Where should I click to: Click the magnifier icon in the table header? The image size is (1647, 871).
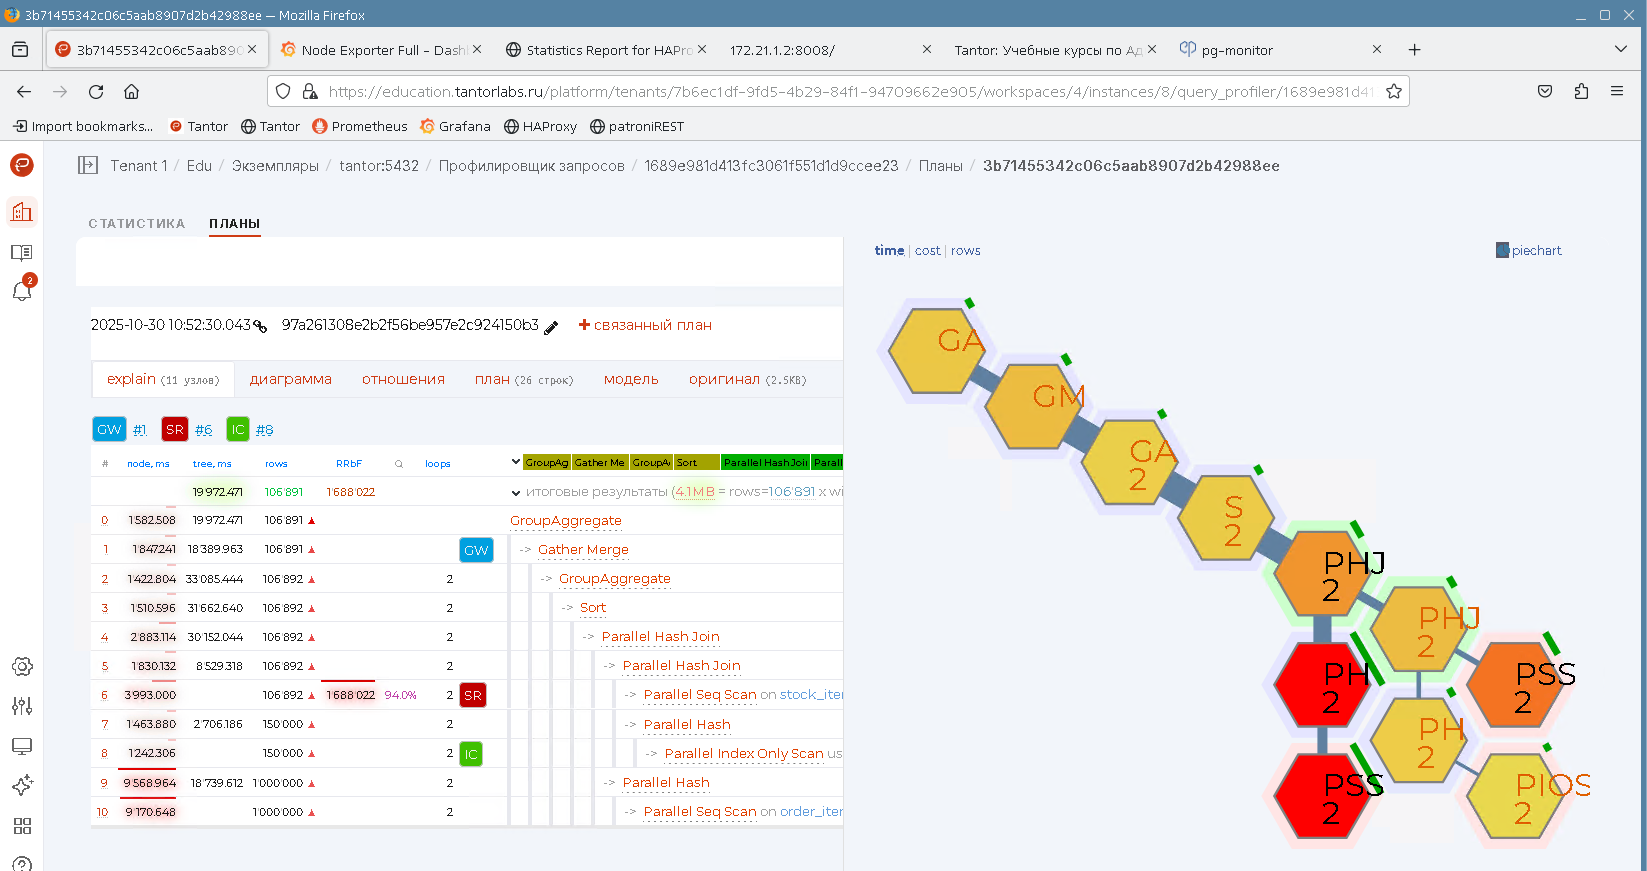399,464
